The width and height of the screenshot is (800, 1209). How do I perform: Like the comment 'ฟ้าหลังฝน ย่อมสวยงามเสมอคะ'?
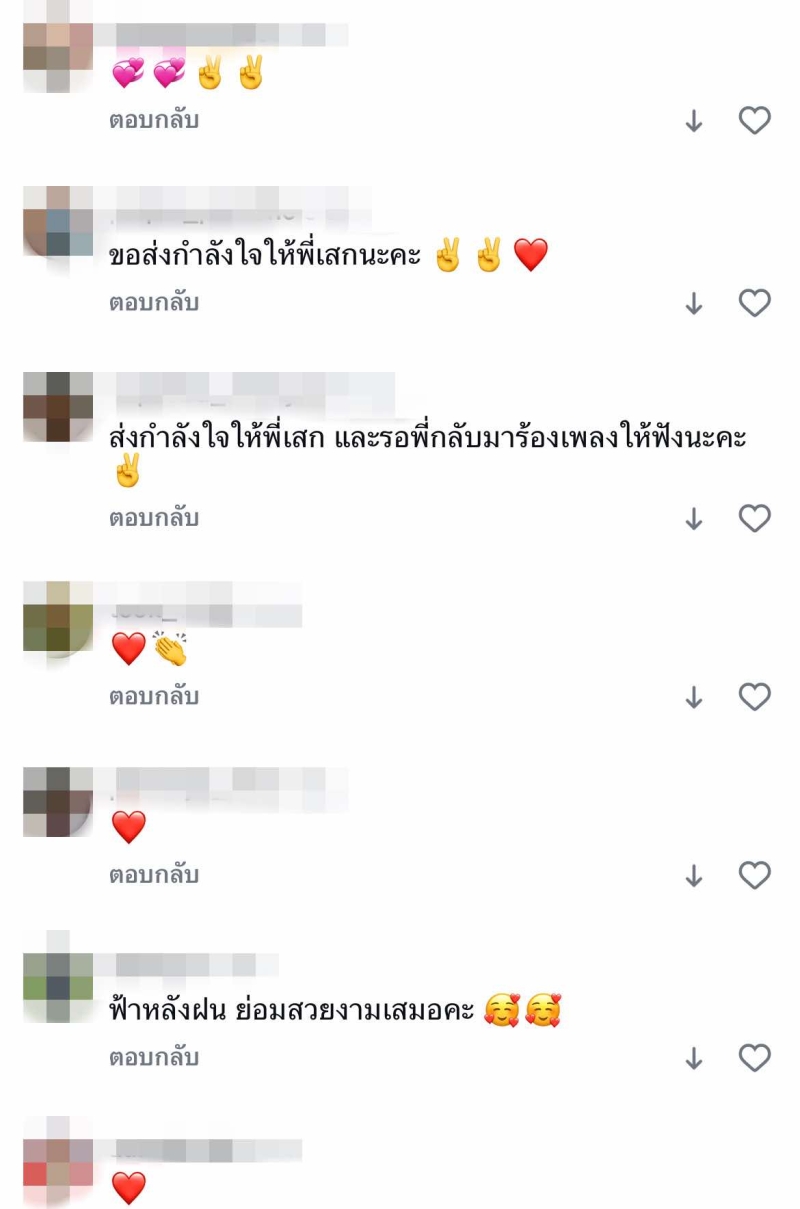[754, 1057]
